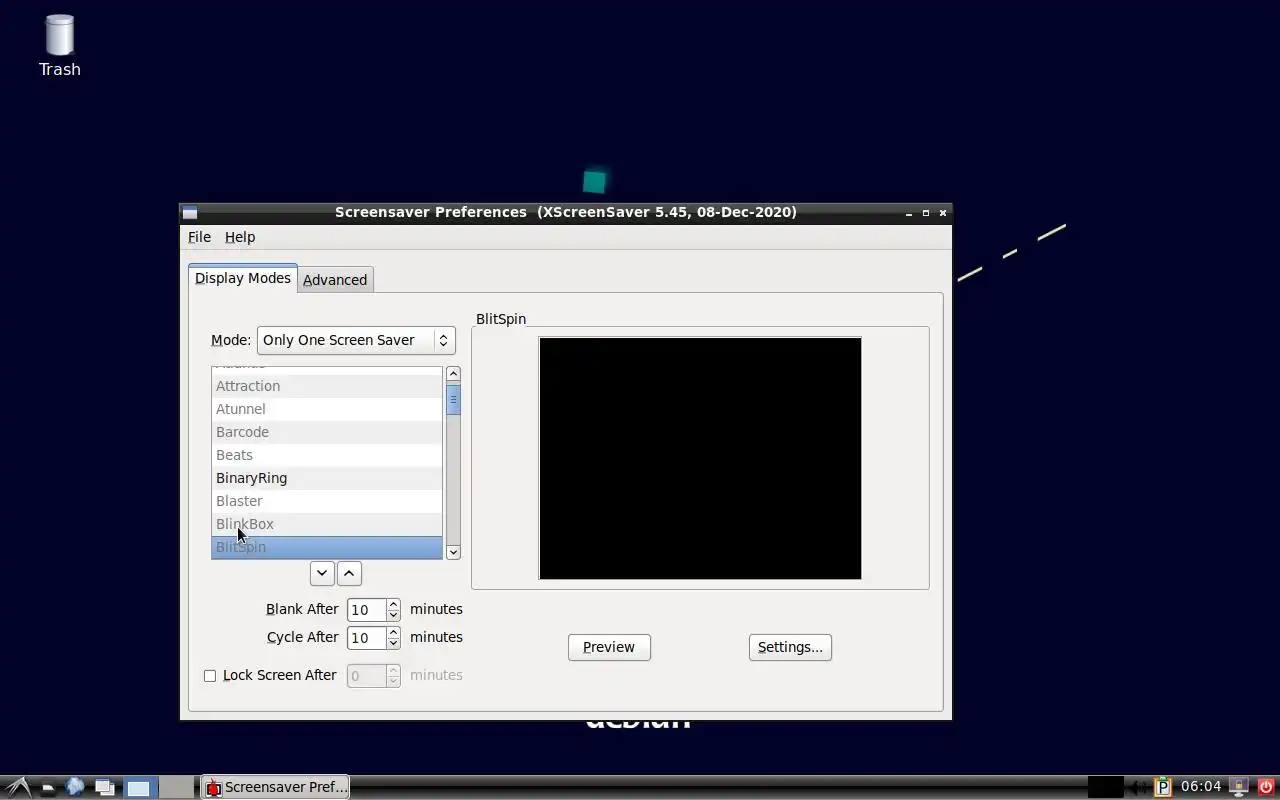
Task: Select the highlighted BlitSpin row
Action: pyautogui.click(x=327, y=547)
